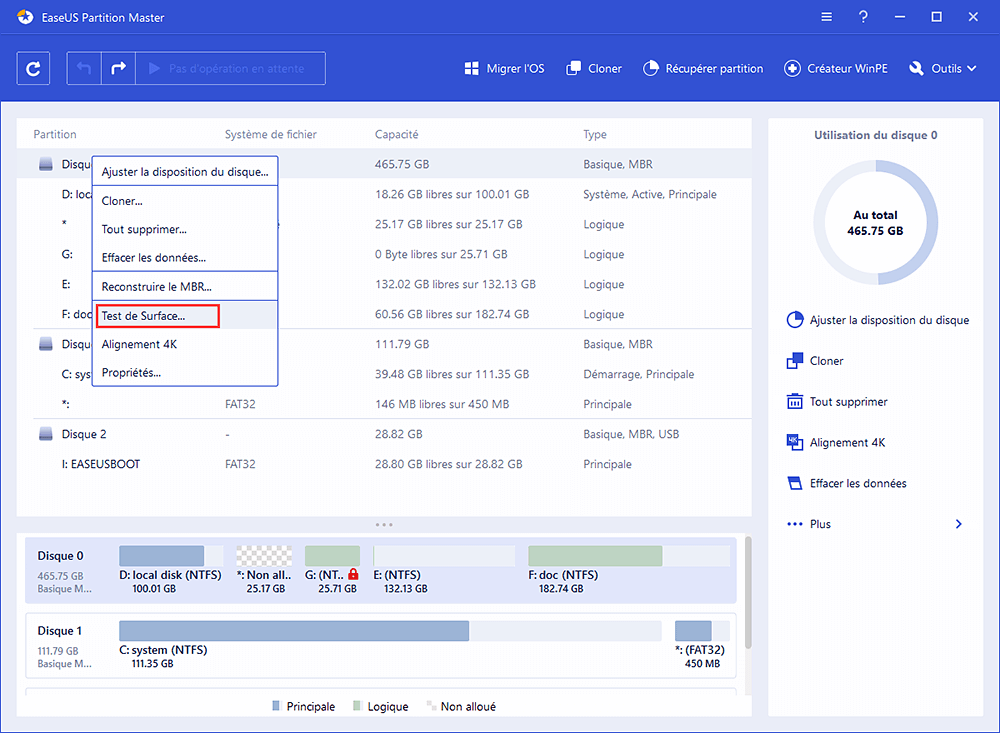Choose Effacer les données... context menu item

pyautogui.click(x=185, y=258)
